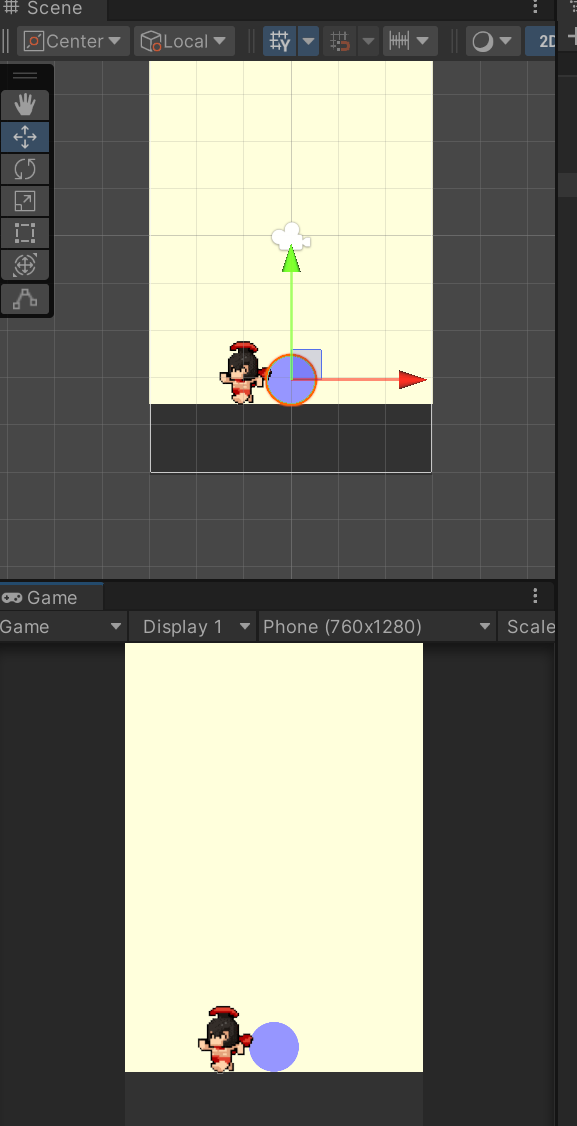This screenshot has height=1126, width=577.
Task: Open the Center pivot mode dropdown
Action: point(73,41)
